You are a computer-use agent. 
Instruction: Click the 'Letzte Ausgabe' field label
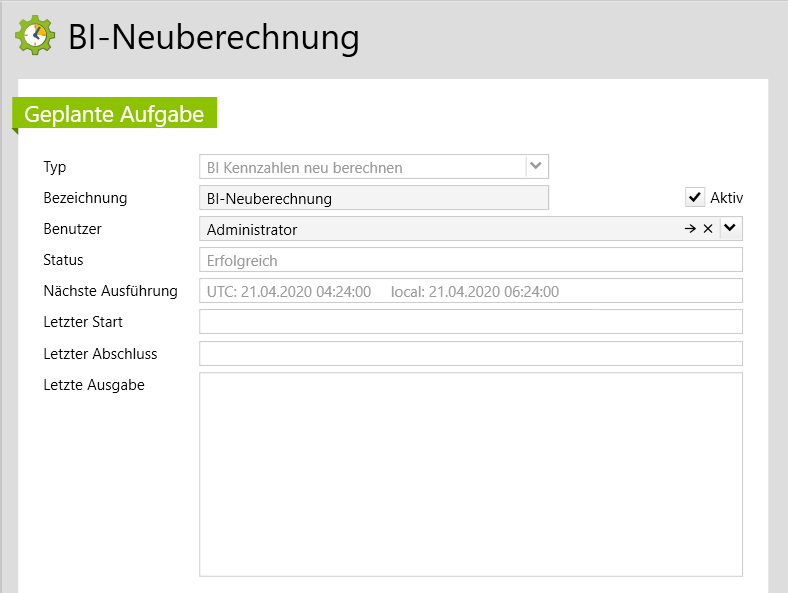pos(94,385)
